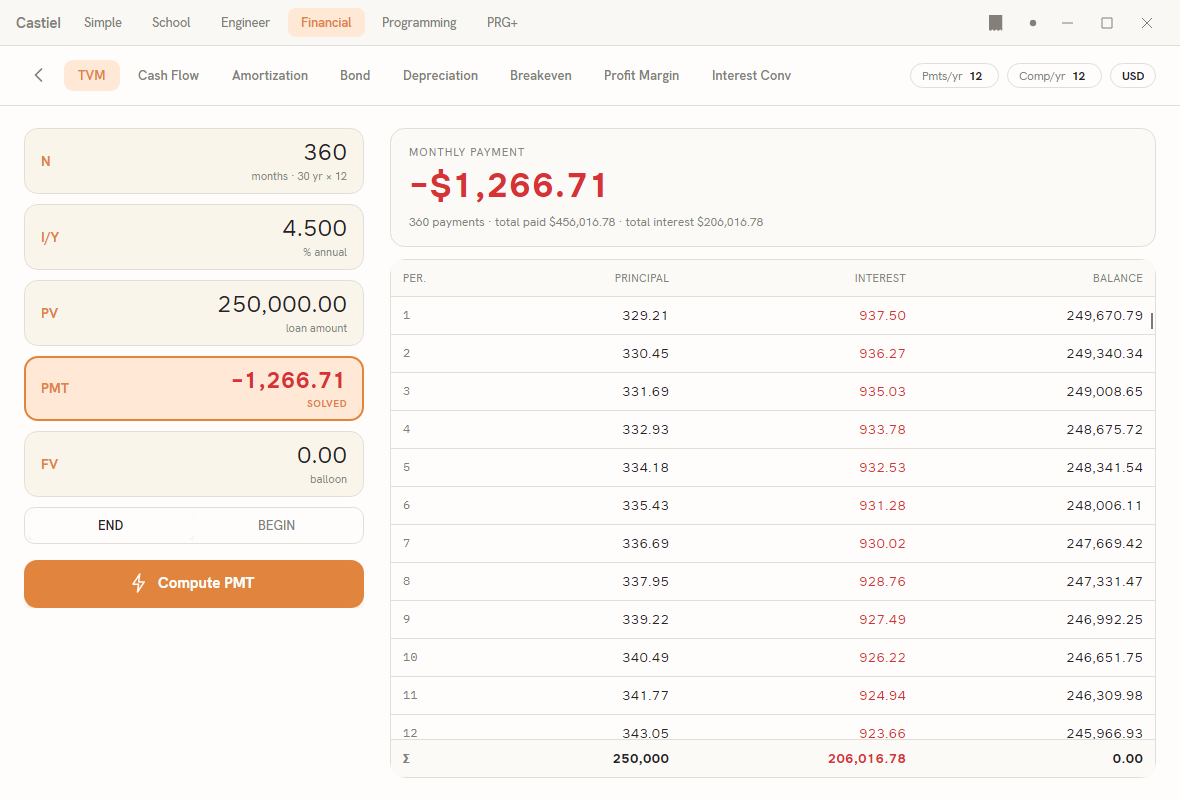
Task: Select the FV balloon field
Action: tap(194, 464)
